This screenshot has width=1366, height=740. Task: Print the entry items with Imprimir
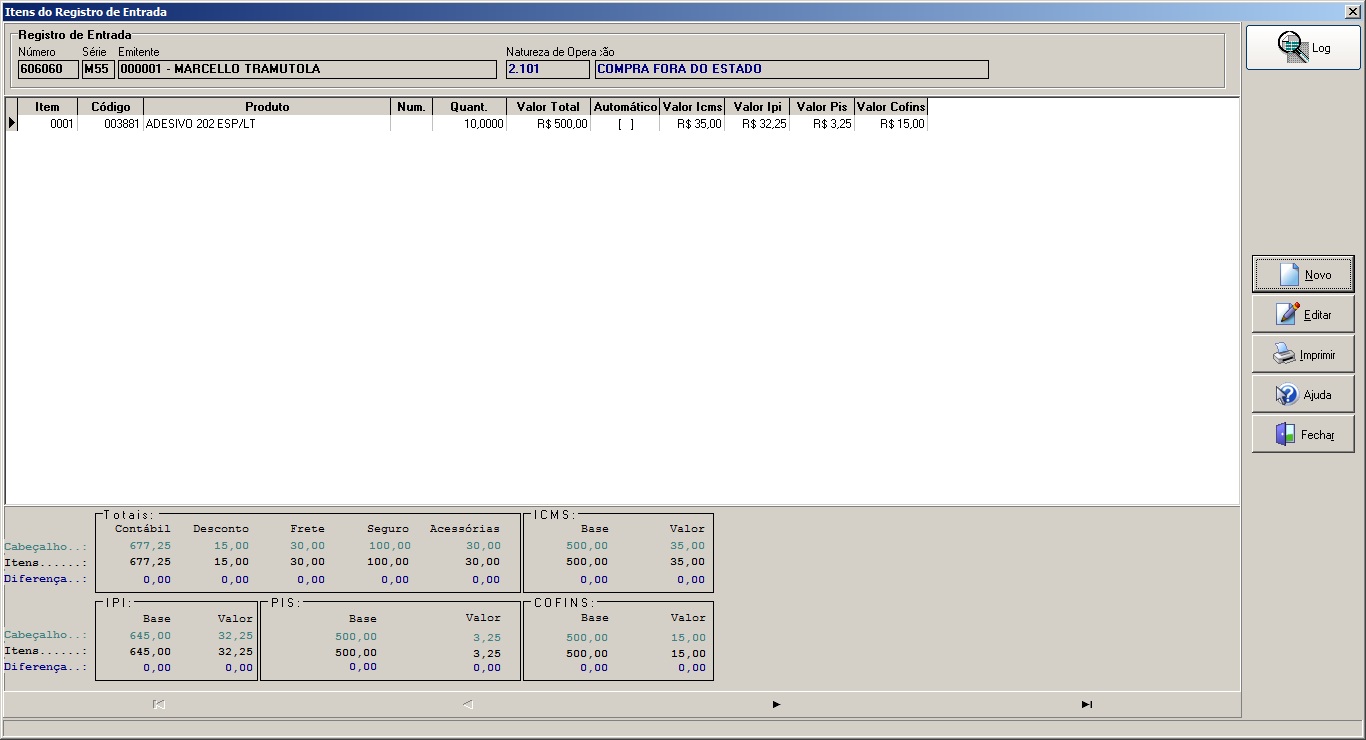(x=1303, y=354)
